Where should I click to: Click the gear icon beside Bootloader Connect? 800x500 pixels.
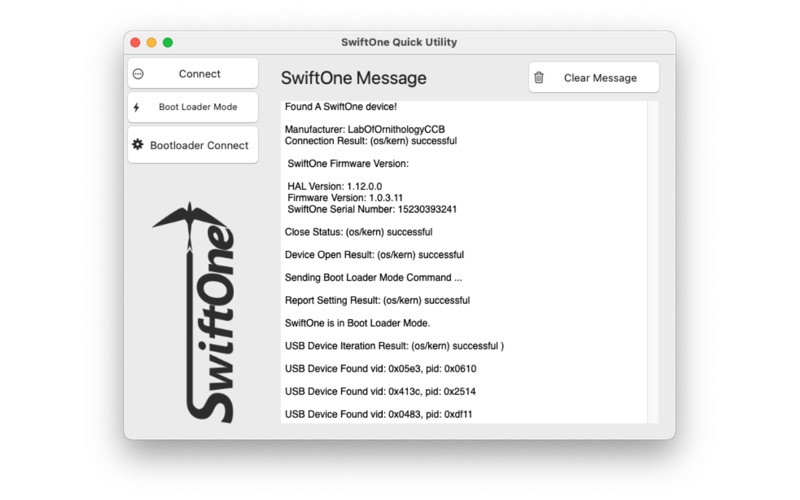[x=138, y=145]
